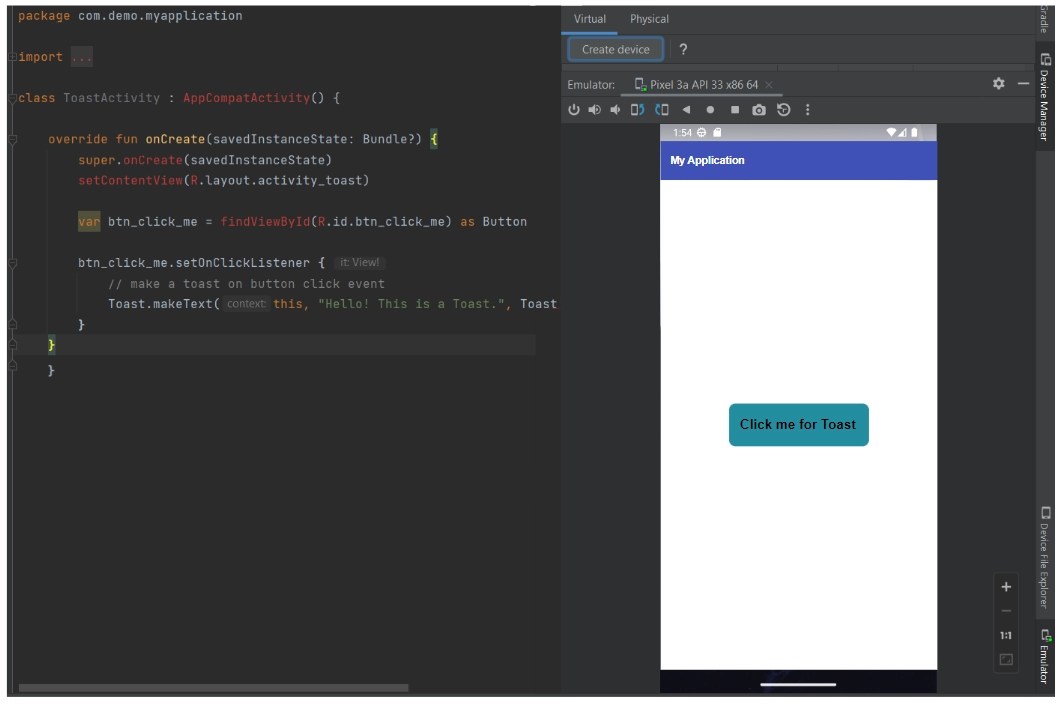Rotate the emulator clockwise

(x=662, y=110)
